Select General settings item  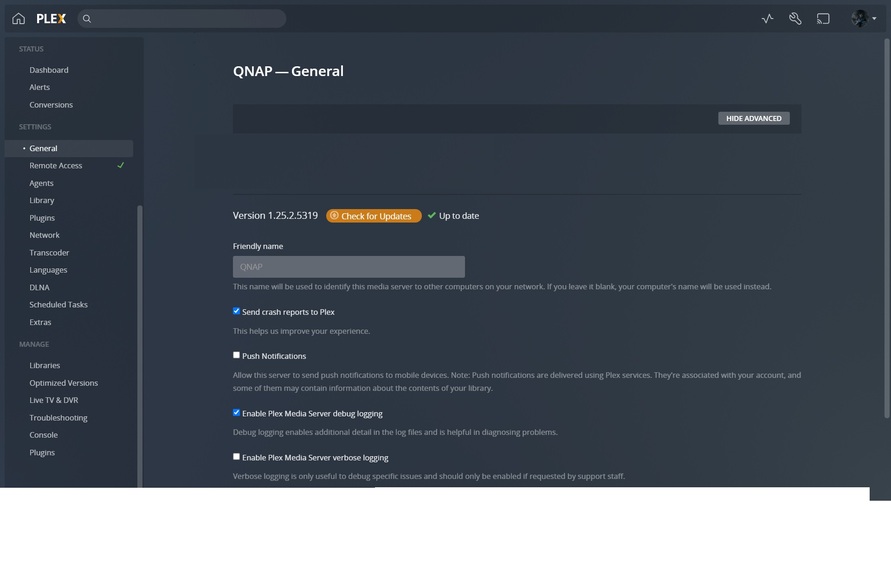(x=69, y=148)
